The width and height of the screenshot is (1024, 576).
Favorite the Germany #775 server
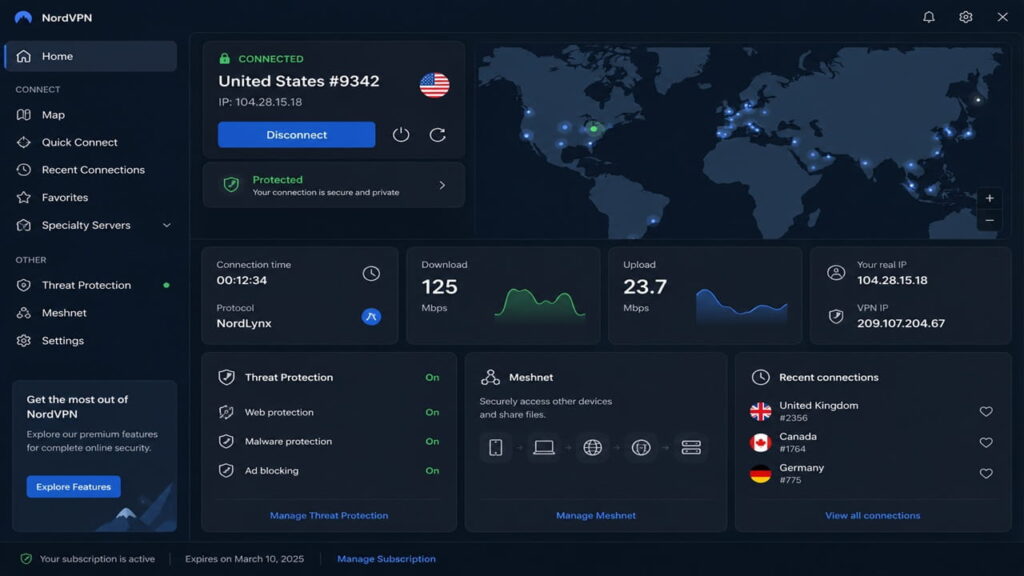[986, 473]
